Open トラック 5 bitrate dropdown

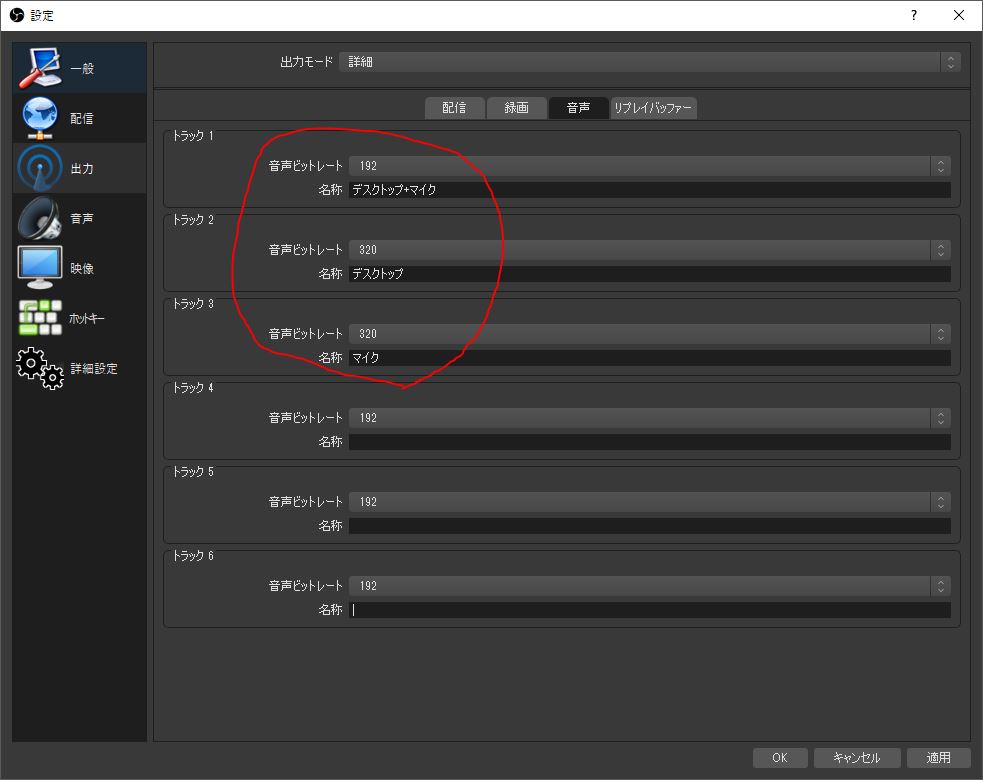[649, 502]
